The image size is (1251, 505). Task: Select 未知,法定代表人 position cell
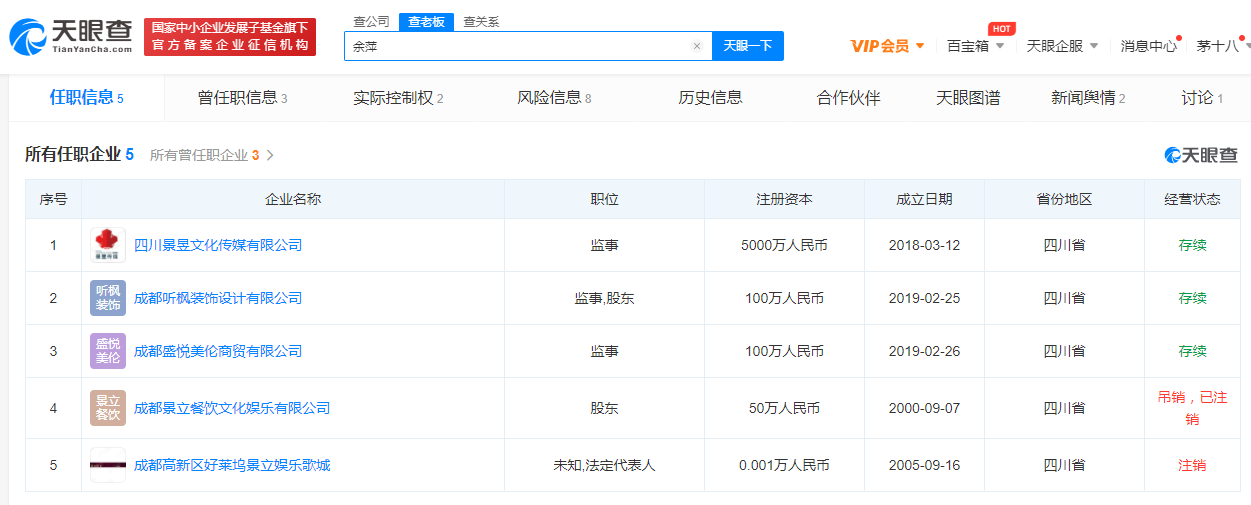(x=604, y=465)
